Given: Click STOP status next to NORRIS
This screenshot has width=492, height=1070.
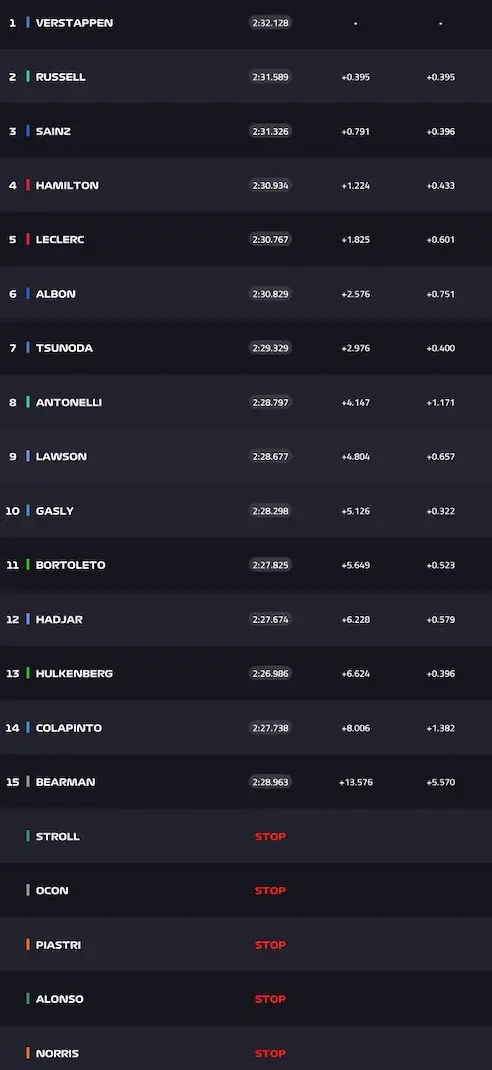Looking at the screenshot, I should [270, 1054].
